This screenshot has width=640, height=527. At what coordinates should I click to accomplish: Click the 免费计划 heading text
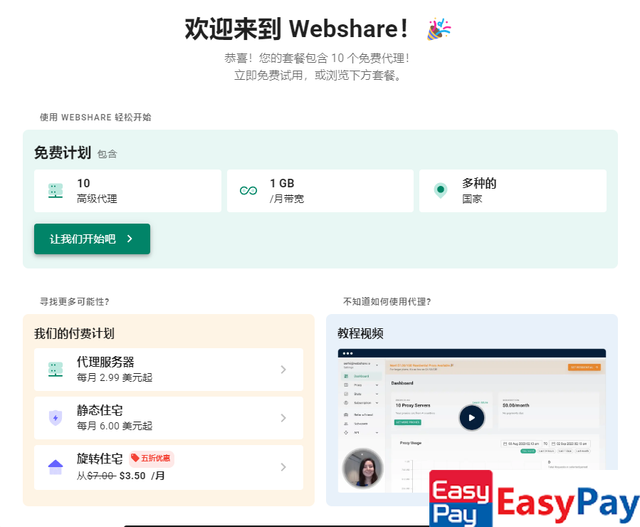pos(62,153)
